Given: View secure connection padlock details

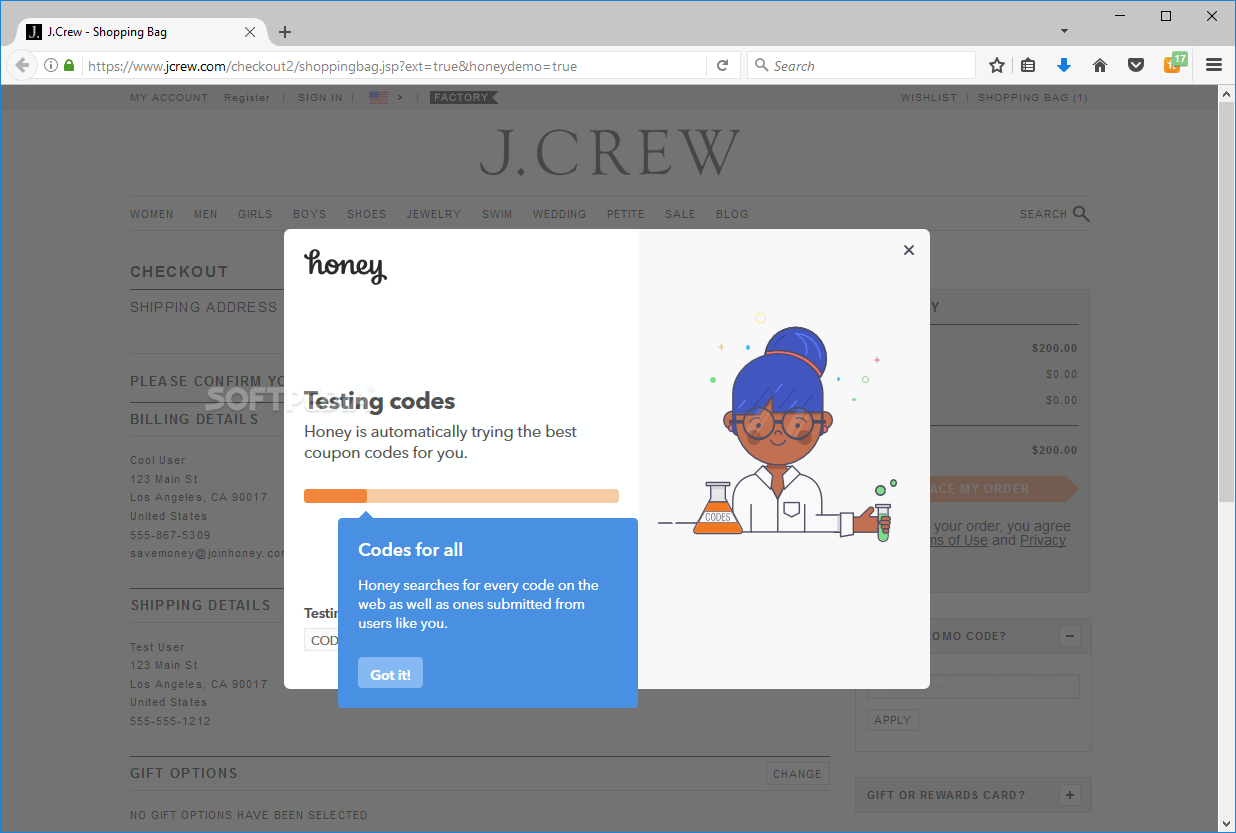Looking at the screenshot, I should (69, 66).
